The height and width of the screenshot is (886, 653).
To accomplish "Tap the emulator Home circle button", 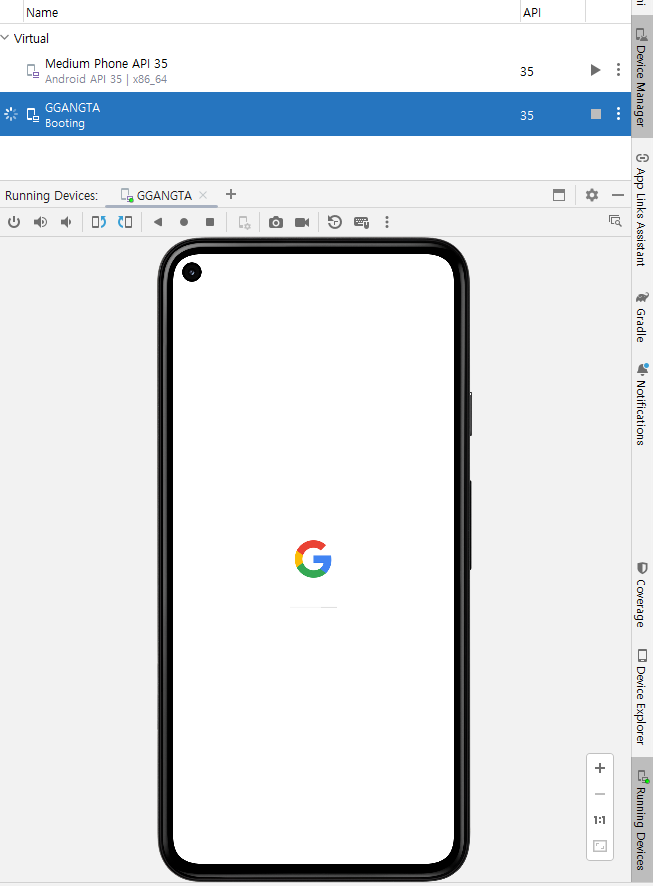I will (184, 222).
